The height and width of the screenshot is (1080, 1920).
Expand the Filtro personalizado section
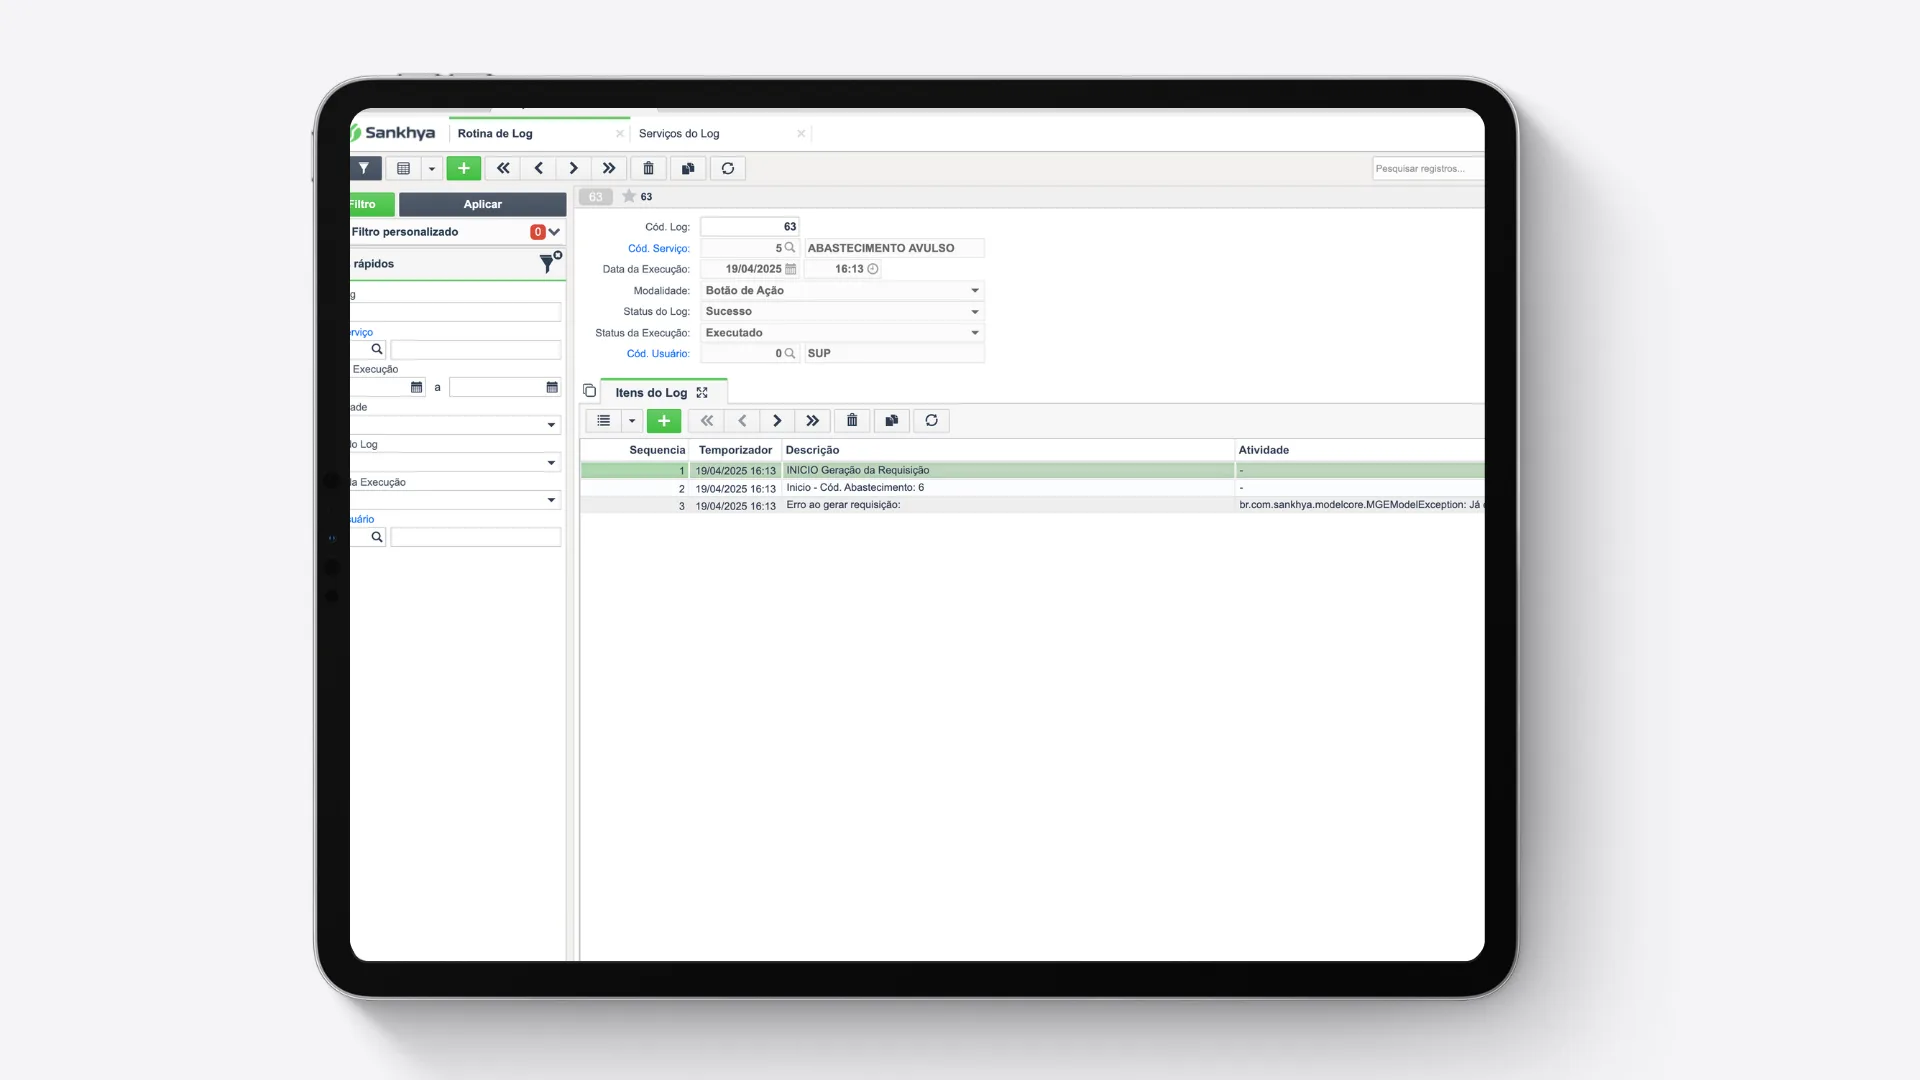(x=554, y=232)
